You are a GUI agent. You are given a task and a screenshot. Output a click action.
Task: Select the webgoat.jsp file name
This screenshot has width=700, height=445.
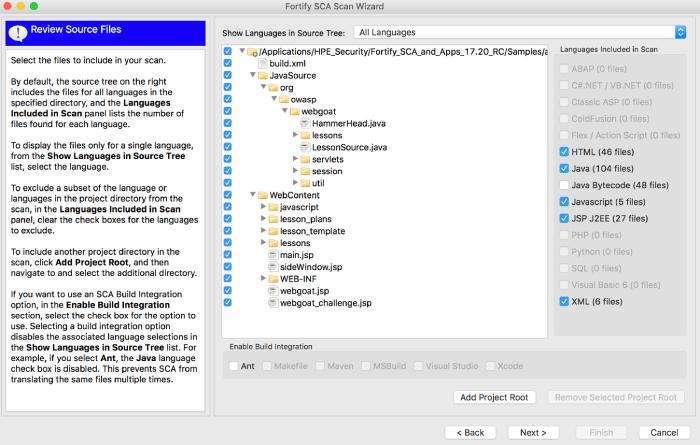[x=304, y=291]
